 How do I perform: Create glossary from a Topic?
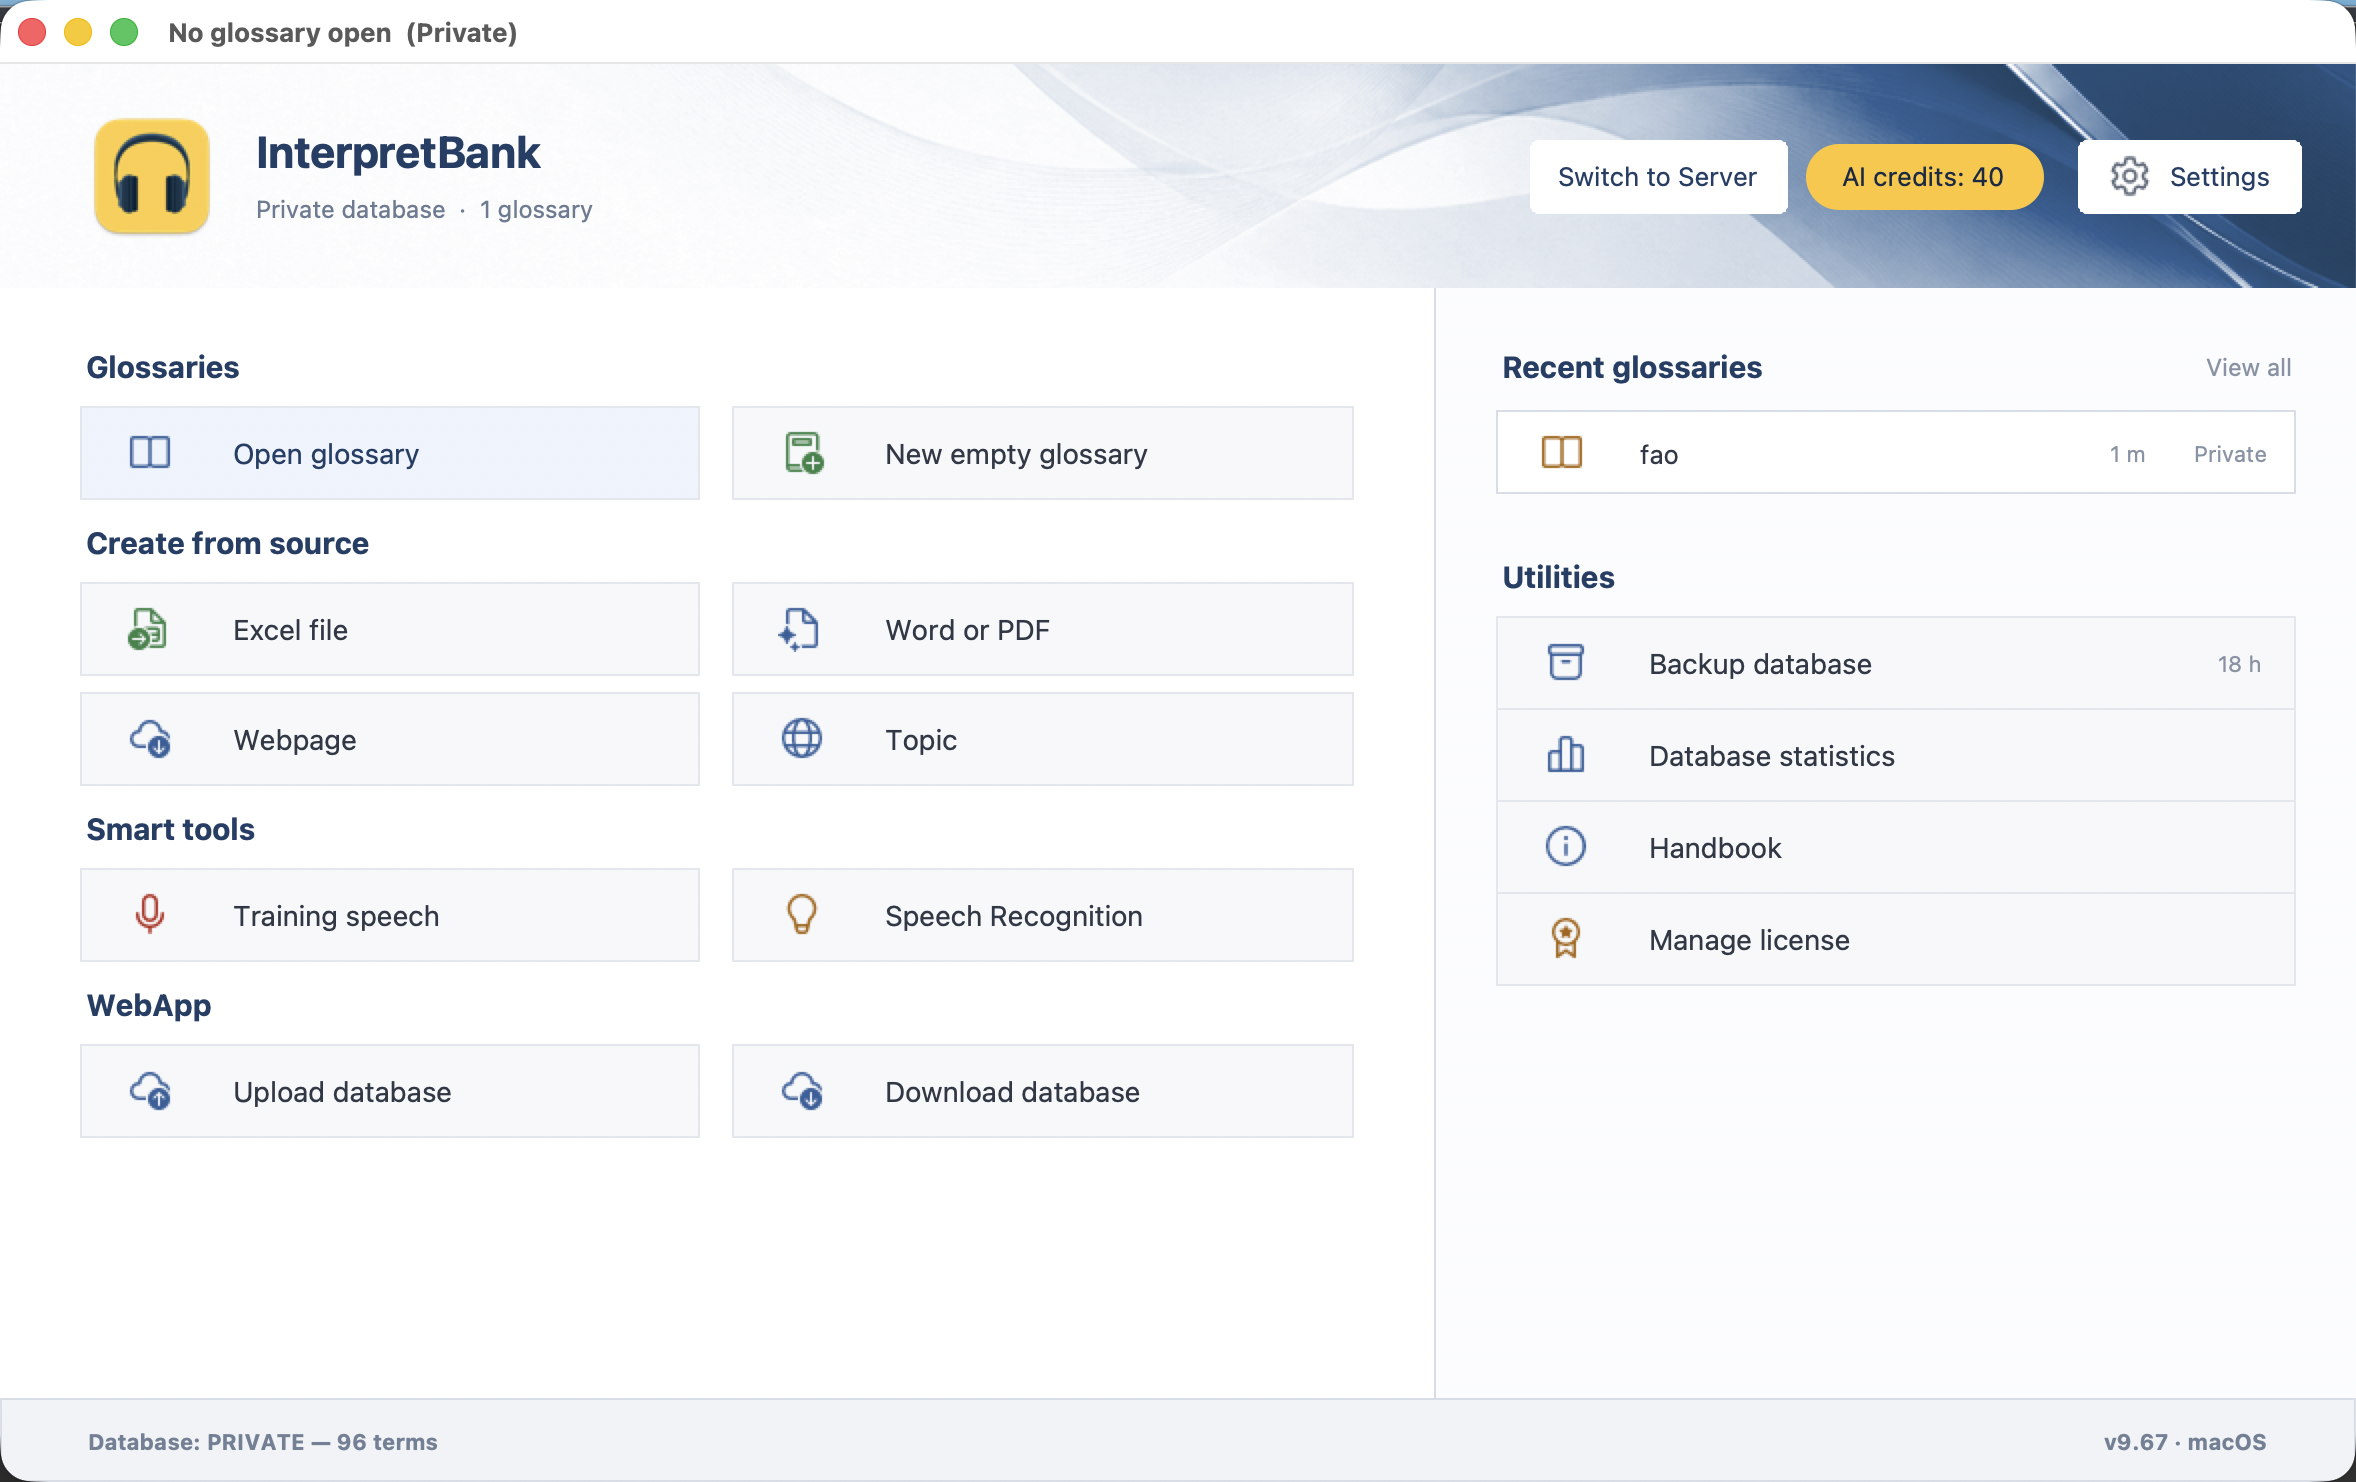click(x=1043, y=739)
